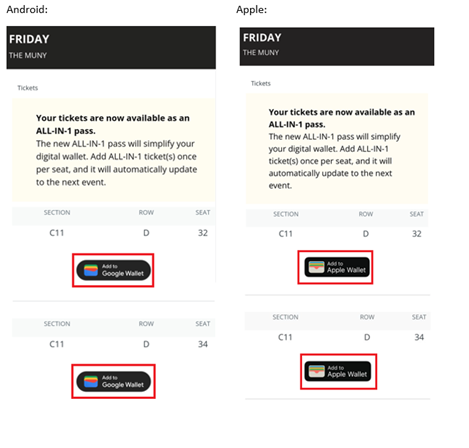The image size is (469, 448).
Task: Select FRIDAY header in Android view
Action: (x=29, y=39)
